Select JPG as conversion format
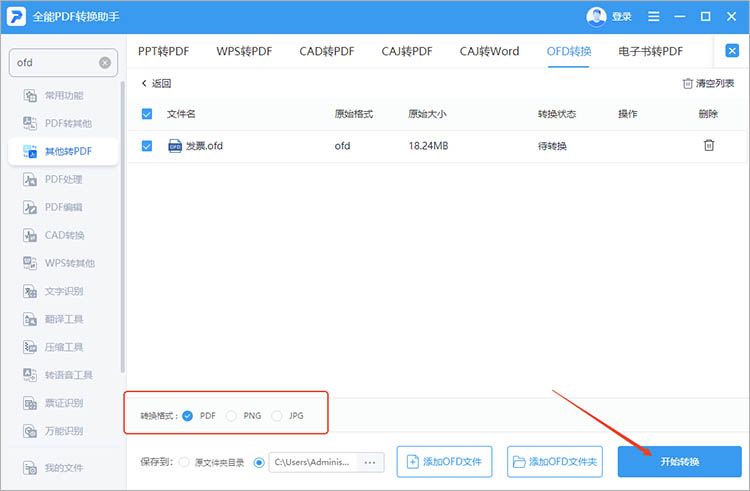The height and width of the screenshot is (491, 750). pos(276,416)
